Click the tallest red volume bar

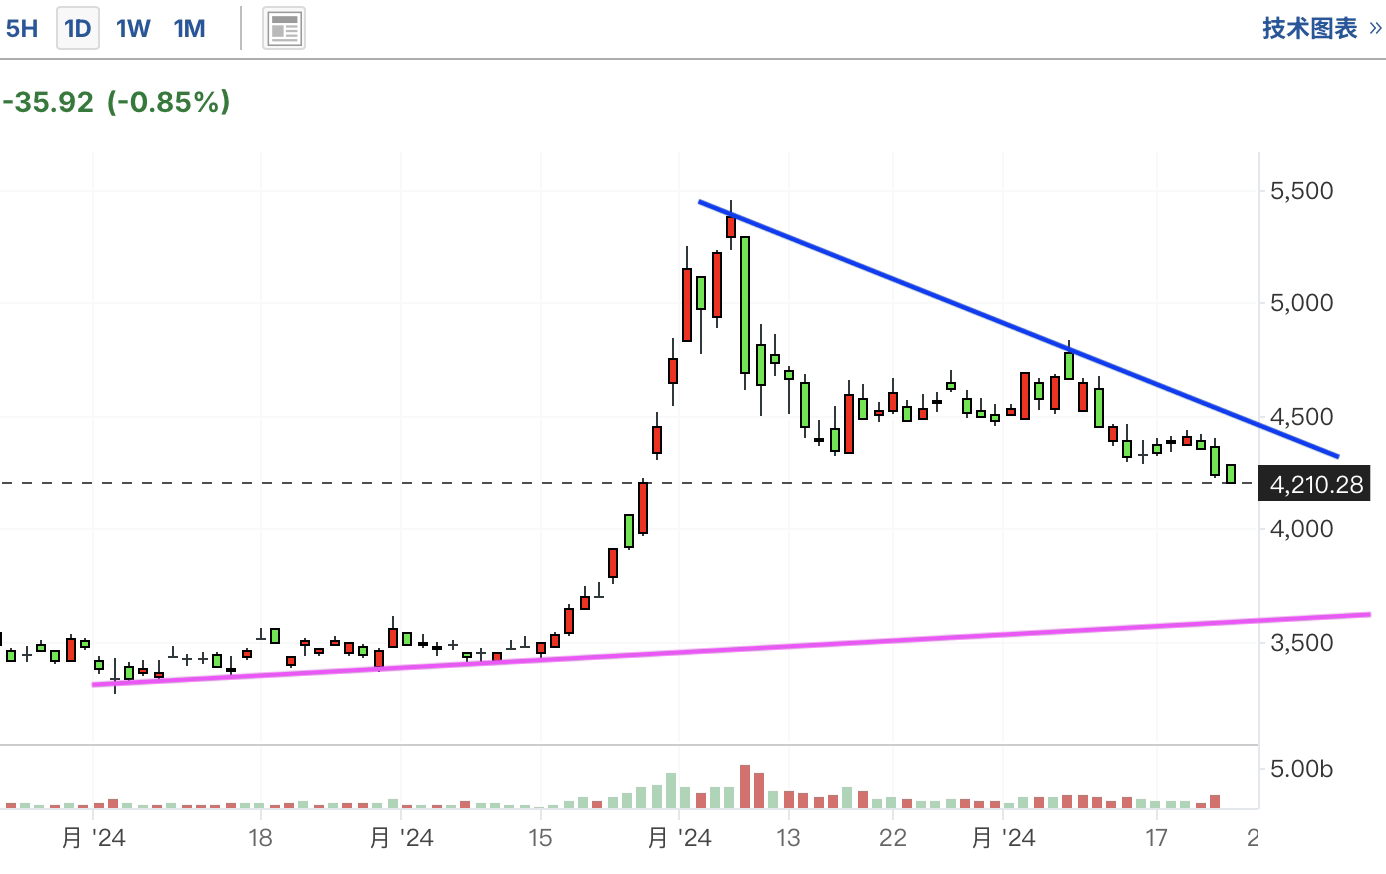pos(745,787)
